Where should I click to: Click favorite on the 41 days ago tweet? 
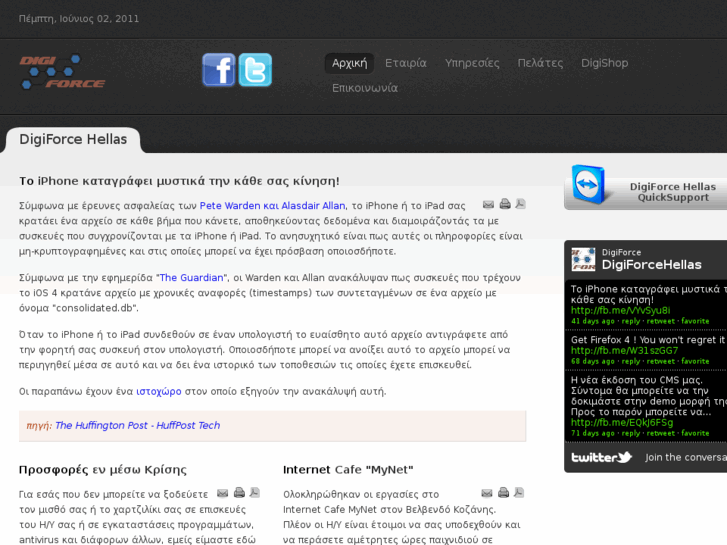[695, 321]
